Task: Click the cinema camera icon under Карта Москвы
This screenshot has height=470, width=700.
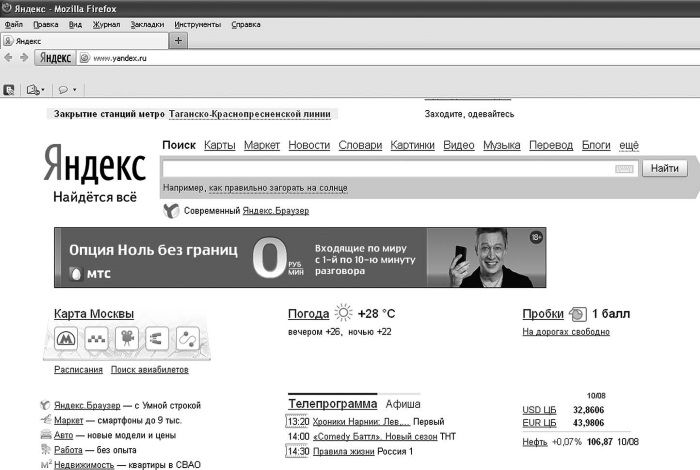Action: (128, 340)
